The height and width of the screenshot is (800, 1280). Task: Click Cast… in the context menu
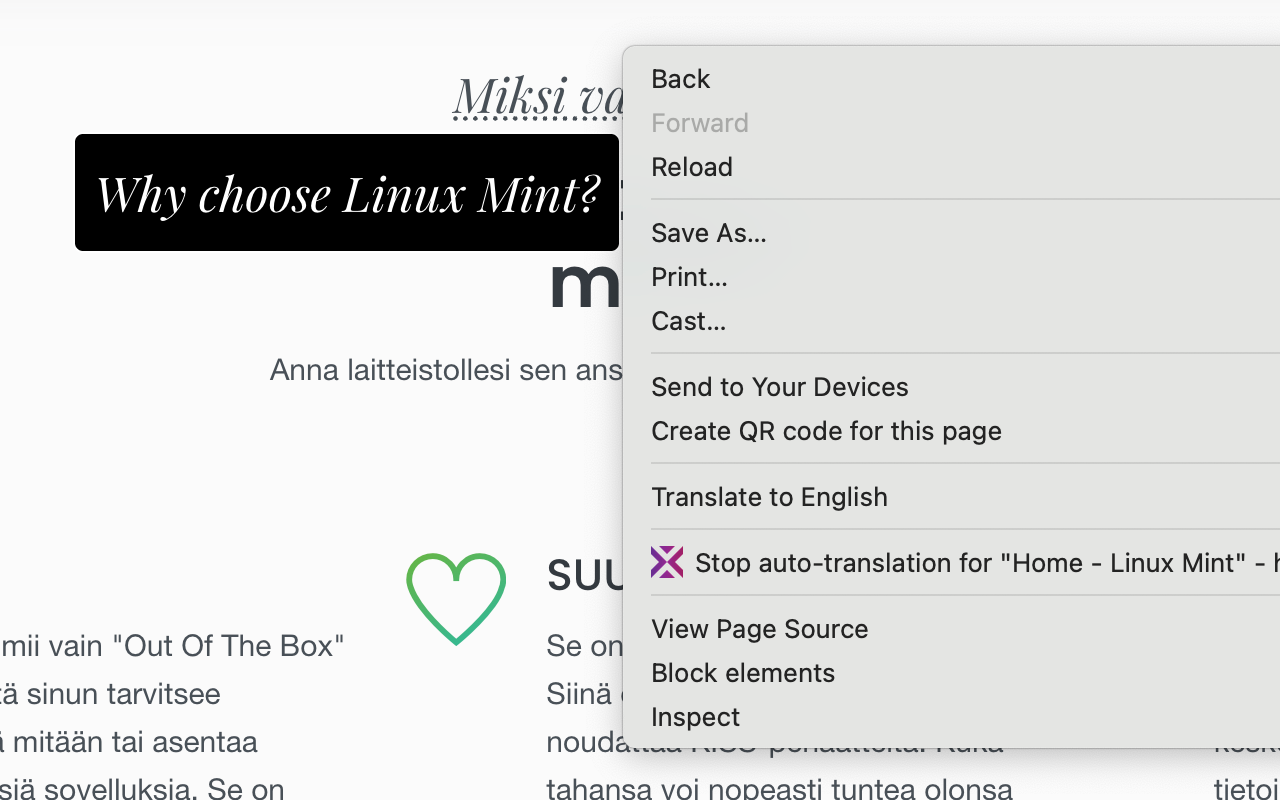coord(688,321)
